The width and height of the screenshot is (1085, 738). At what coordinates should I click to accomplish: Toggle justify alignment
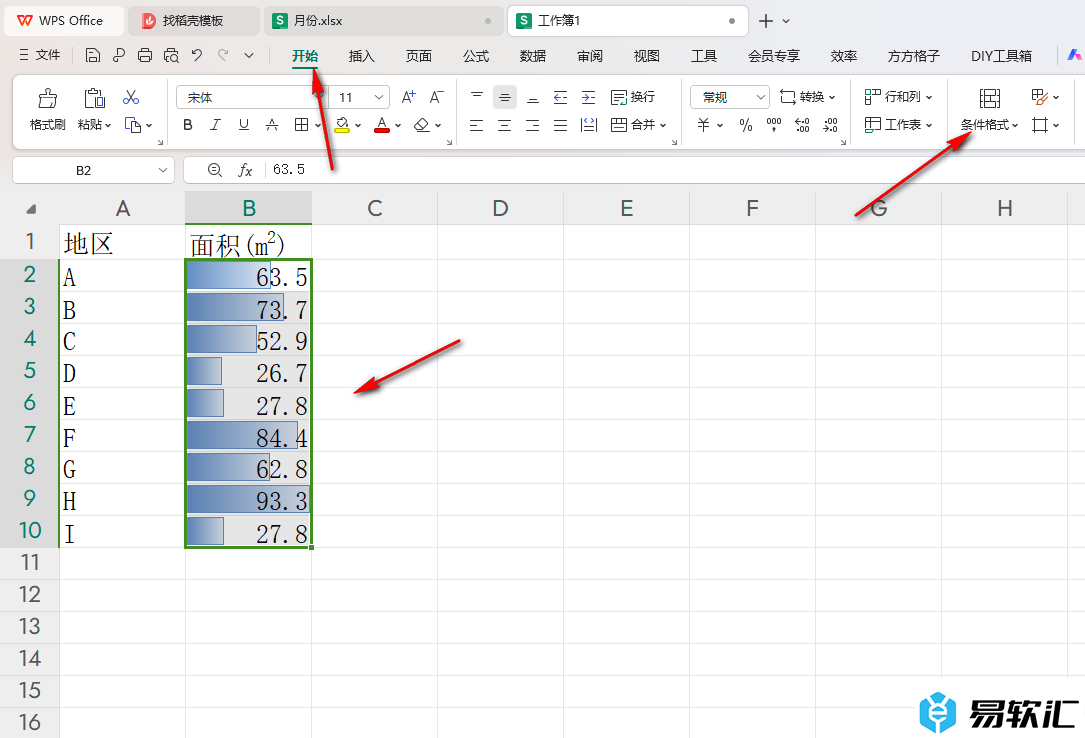tap(560, 125)
